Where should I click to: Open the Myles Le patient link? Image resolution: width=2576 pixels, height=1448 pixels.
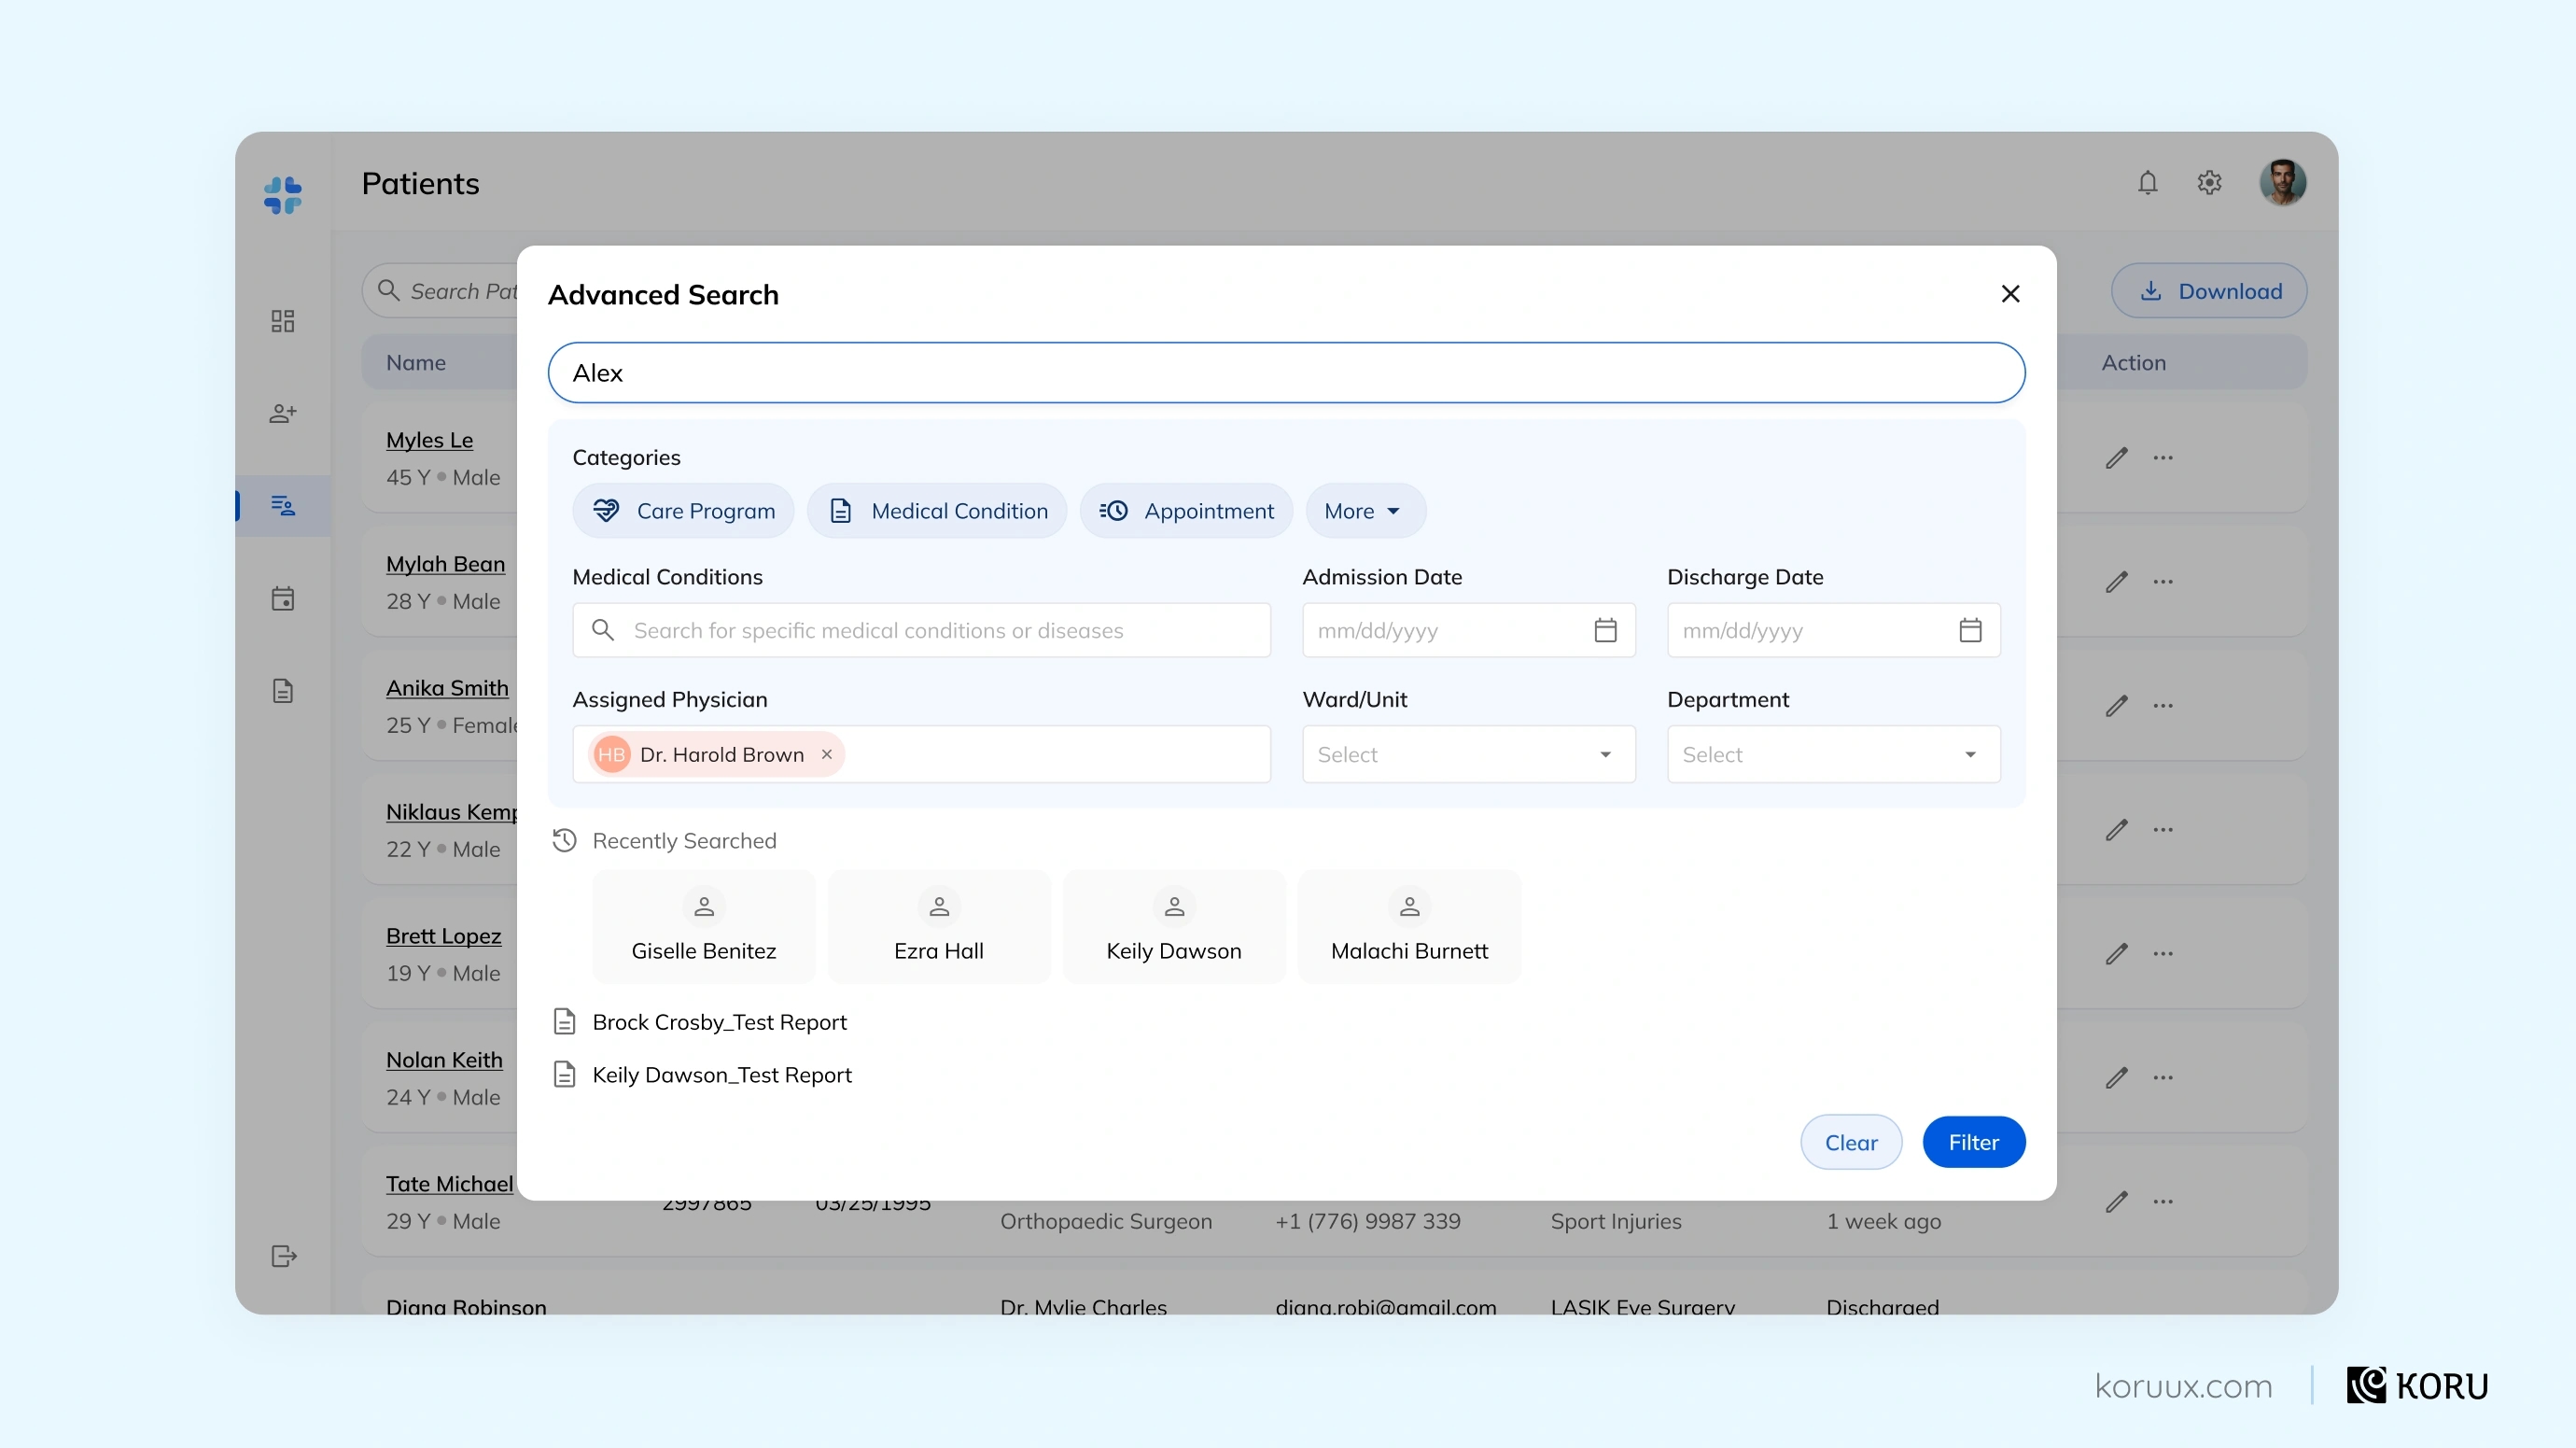(x=430, y=440)
